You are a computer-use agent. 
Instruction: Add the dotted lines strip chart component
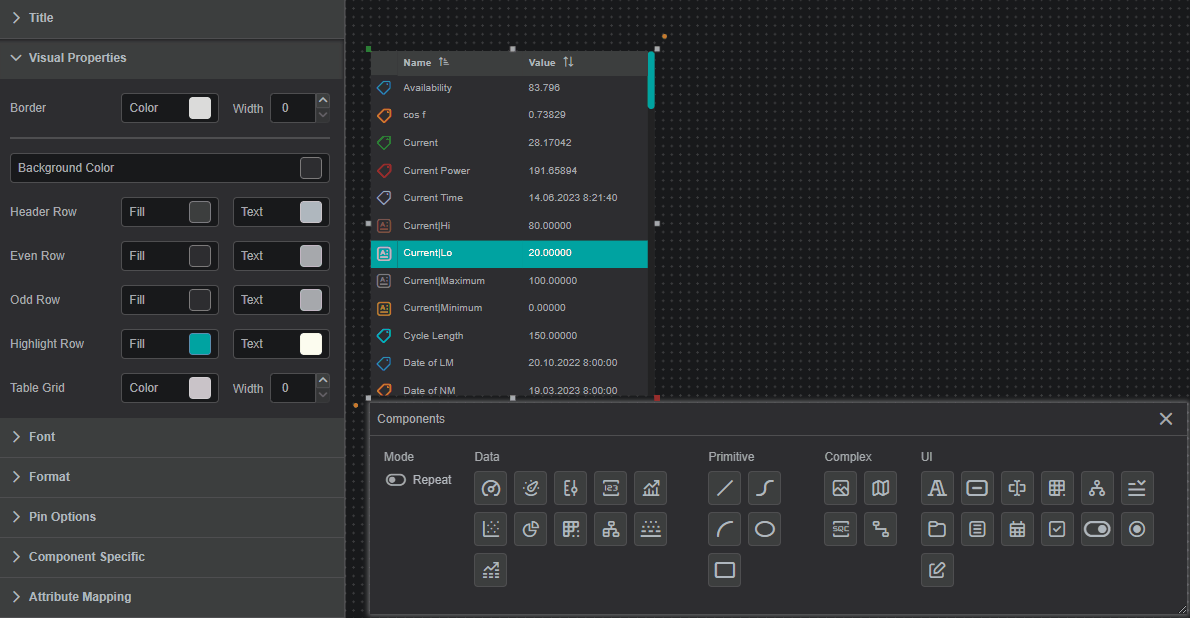tap(650, 529)
